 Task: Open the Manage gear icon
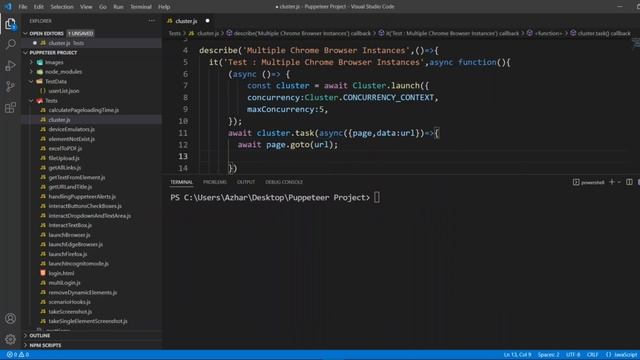[10, 339]
